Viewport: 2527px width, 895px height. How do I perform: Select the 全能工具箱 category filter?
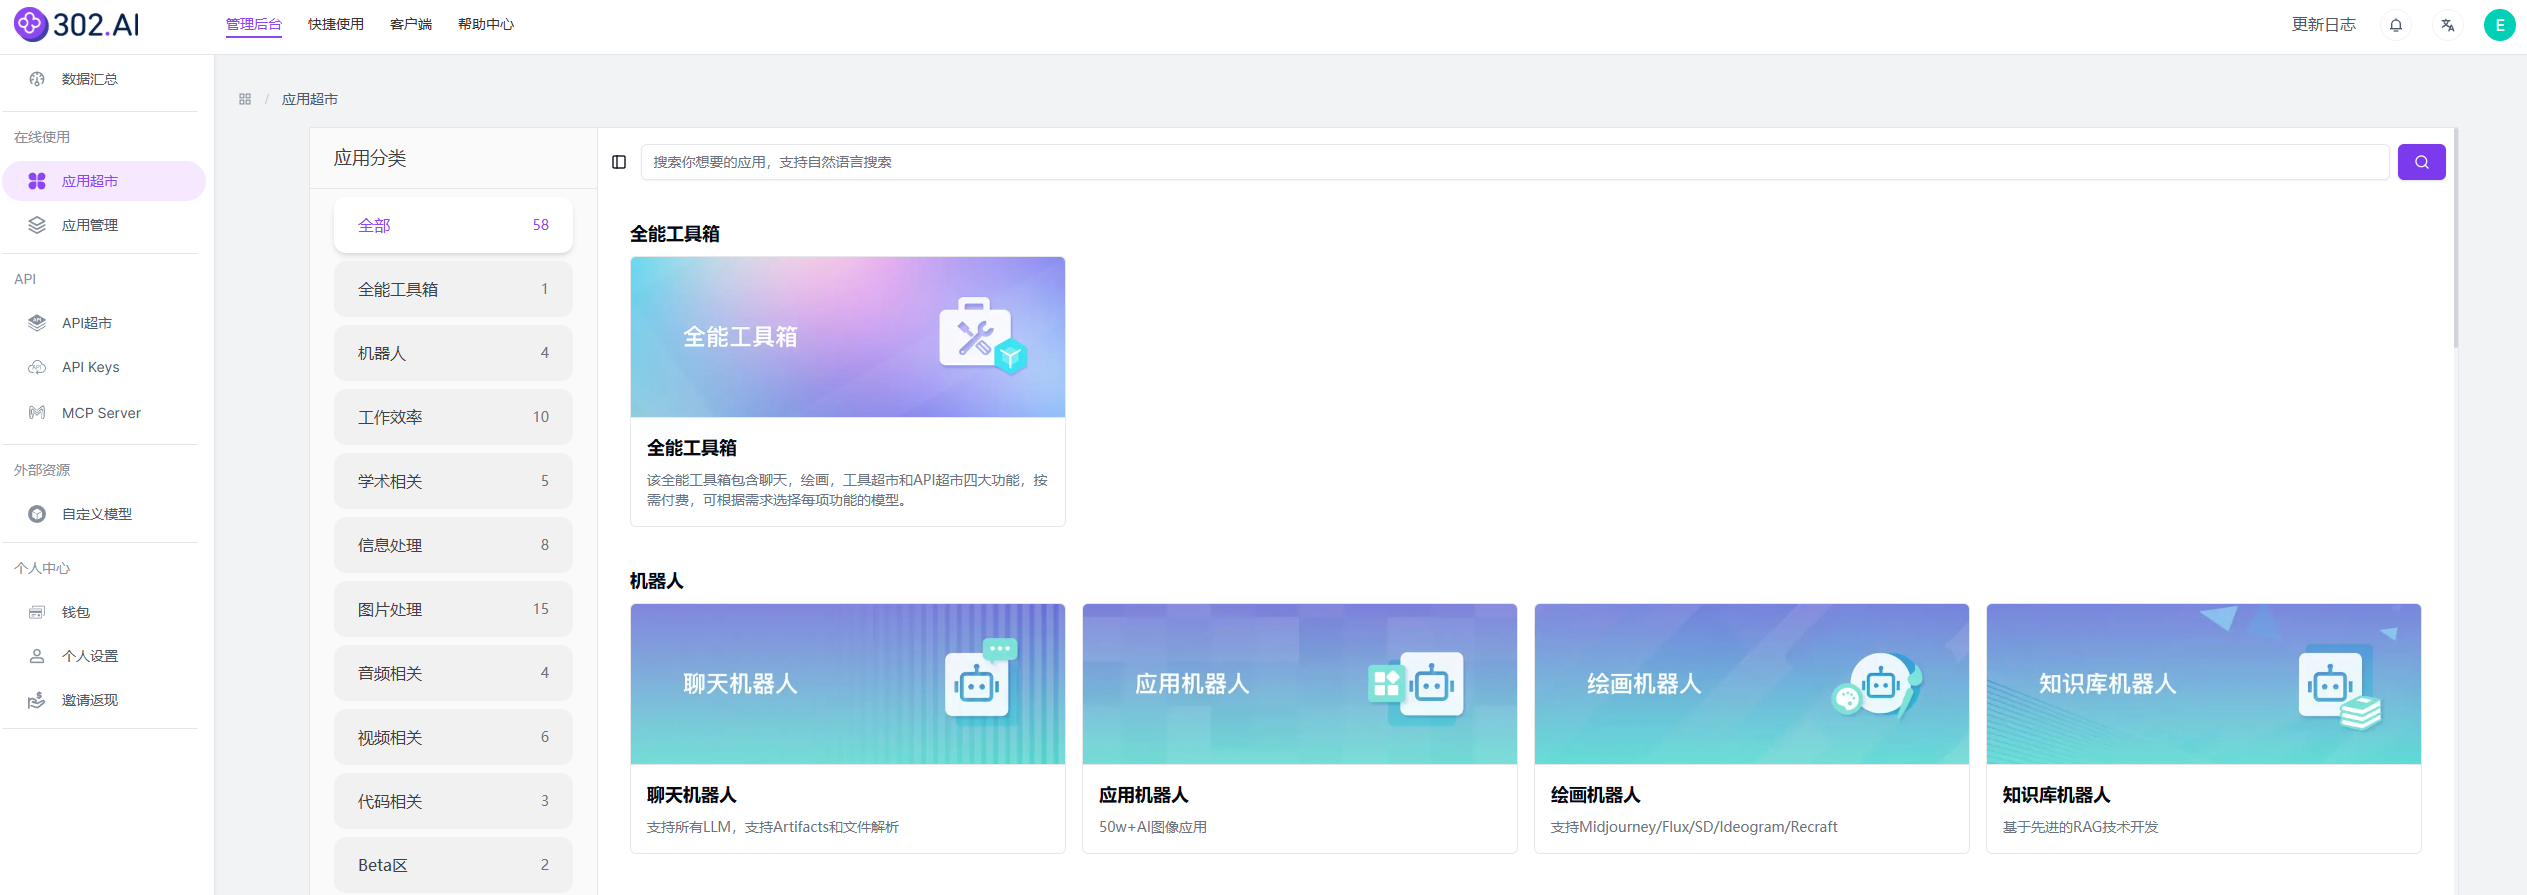click(453, 289)
